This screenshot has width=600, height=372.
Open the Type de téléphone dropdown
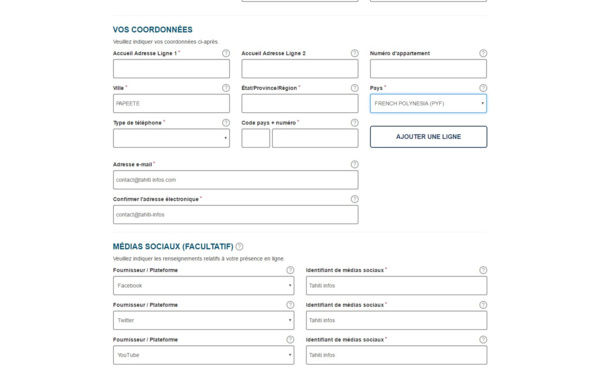[x=171, y=138]
